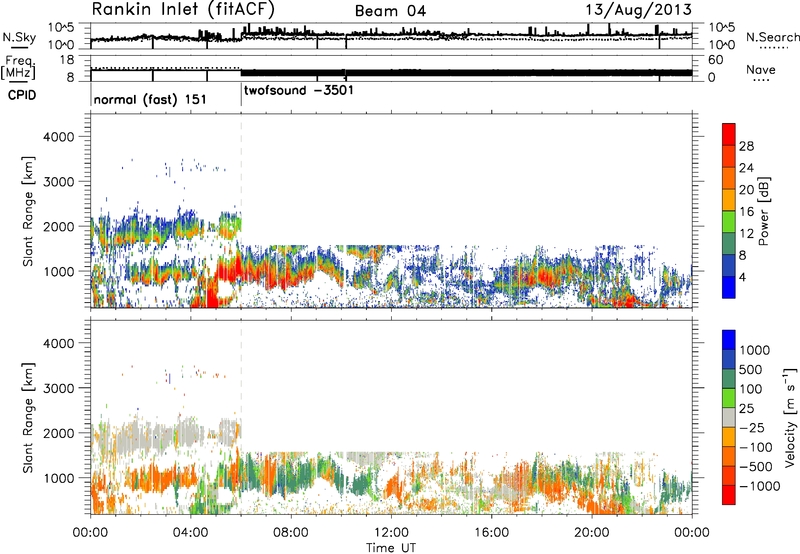
Task: Click the "3000" range tick in the power panel
Action: click(59, 182)
